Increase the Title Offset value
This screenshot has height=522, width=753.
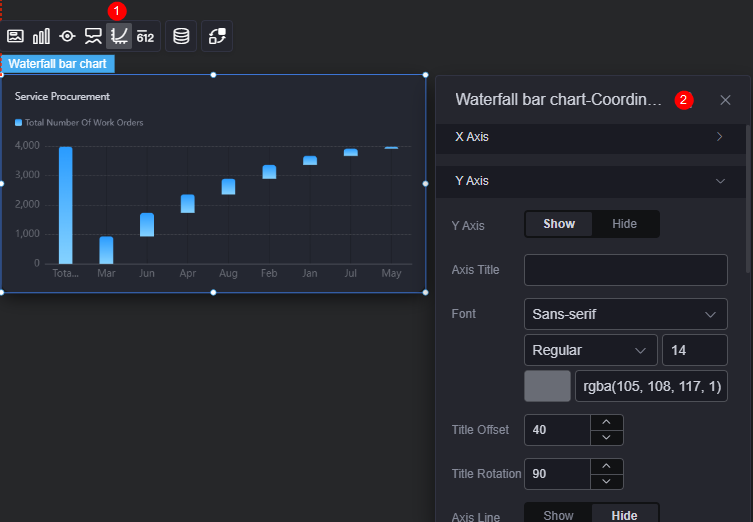pyautogui.click(x=607, y=422)
